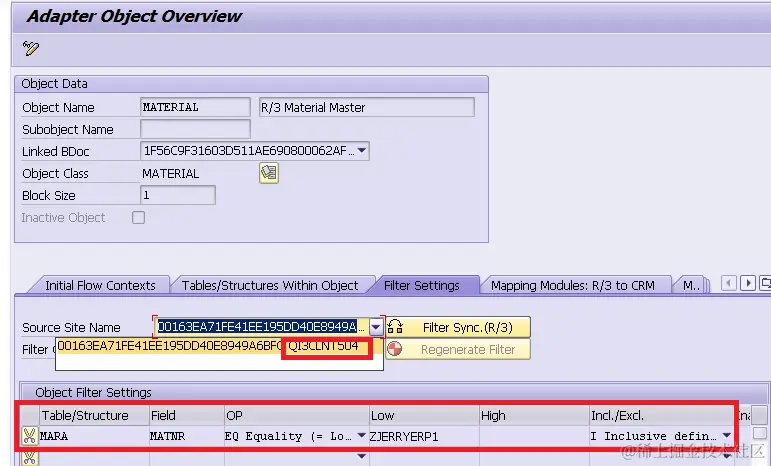
Task: Switch to the Initial Flow Contexts tab
Action: point(100,286)
